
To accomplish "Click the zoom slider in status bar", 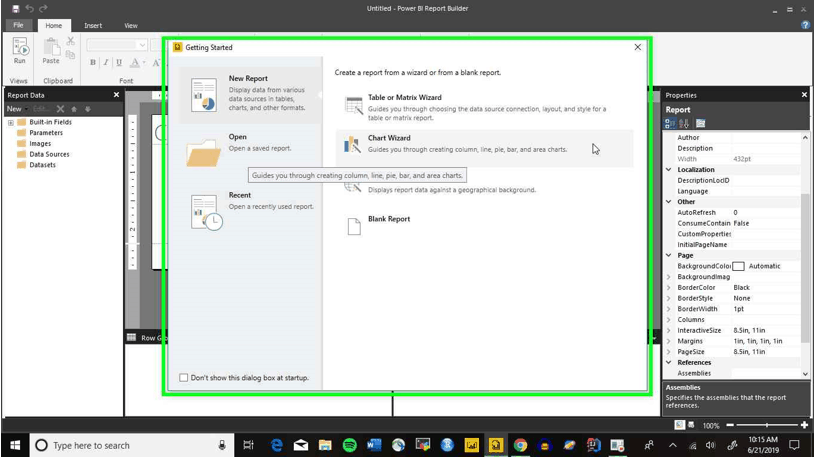I will tap(767, 425).
